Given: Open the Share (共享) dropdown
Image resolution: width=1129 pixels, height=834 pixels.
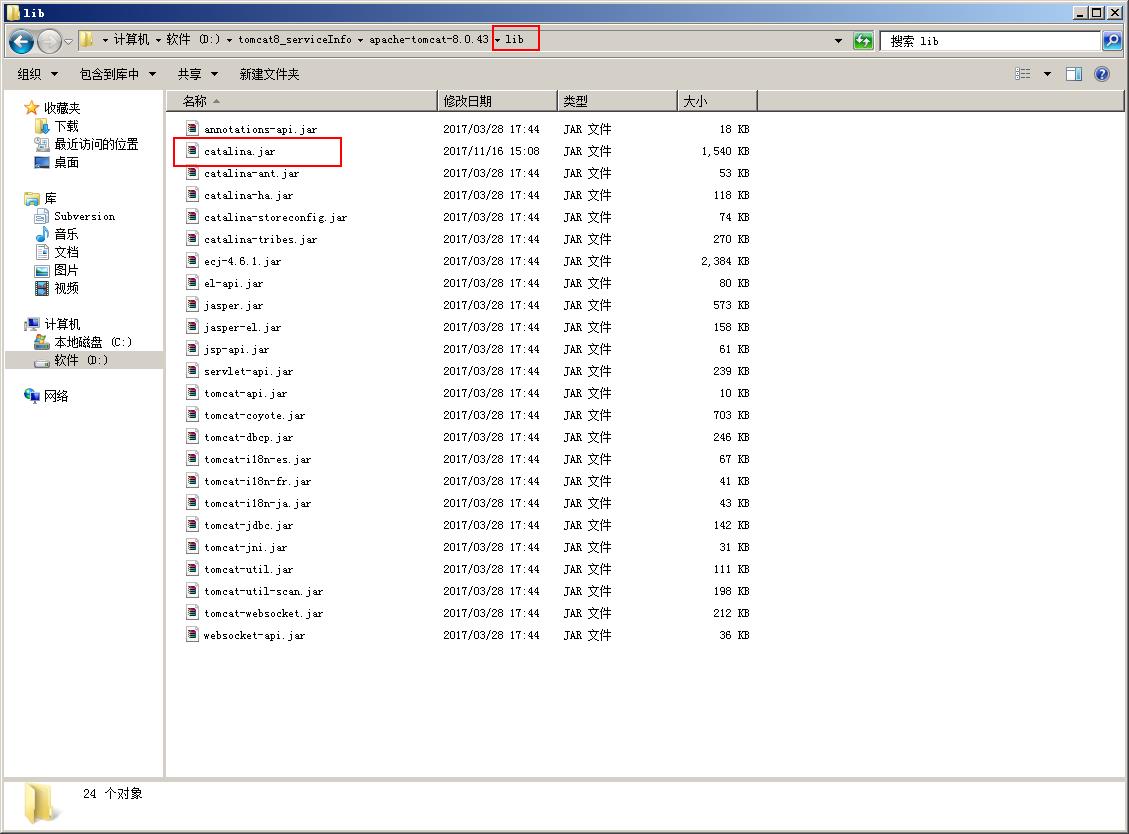Looking at the screenshot, I should pyautogui.click(x=197, y=74).
